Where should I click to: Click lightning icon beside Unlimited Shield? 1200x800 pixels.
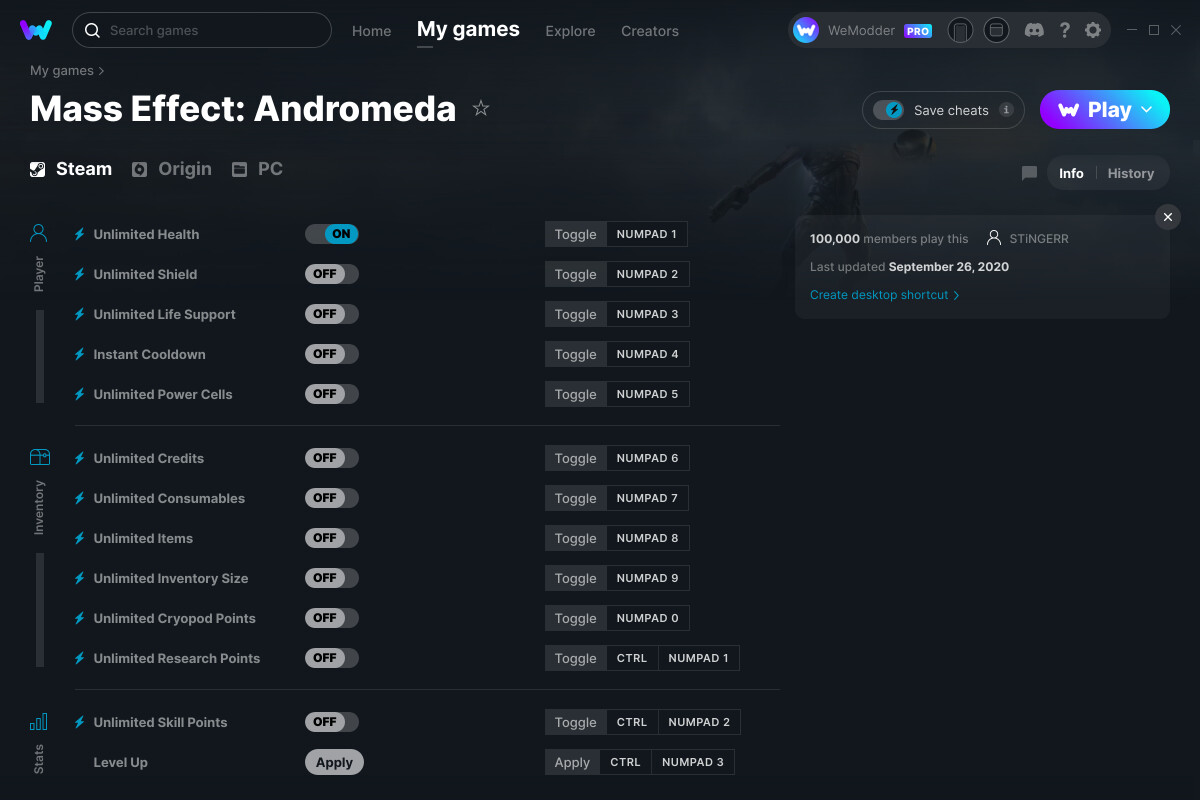click(80, 274)
